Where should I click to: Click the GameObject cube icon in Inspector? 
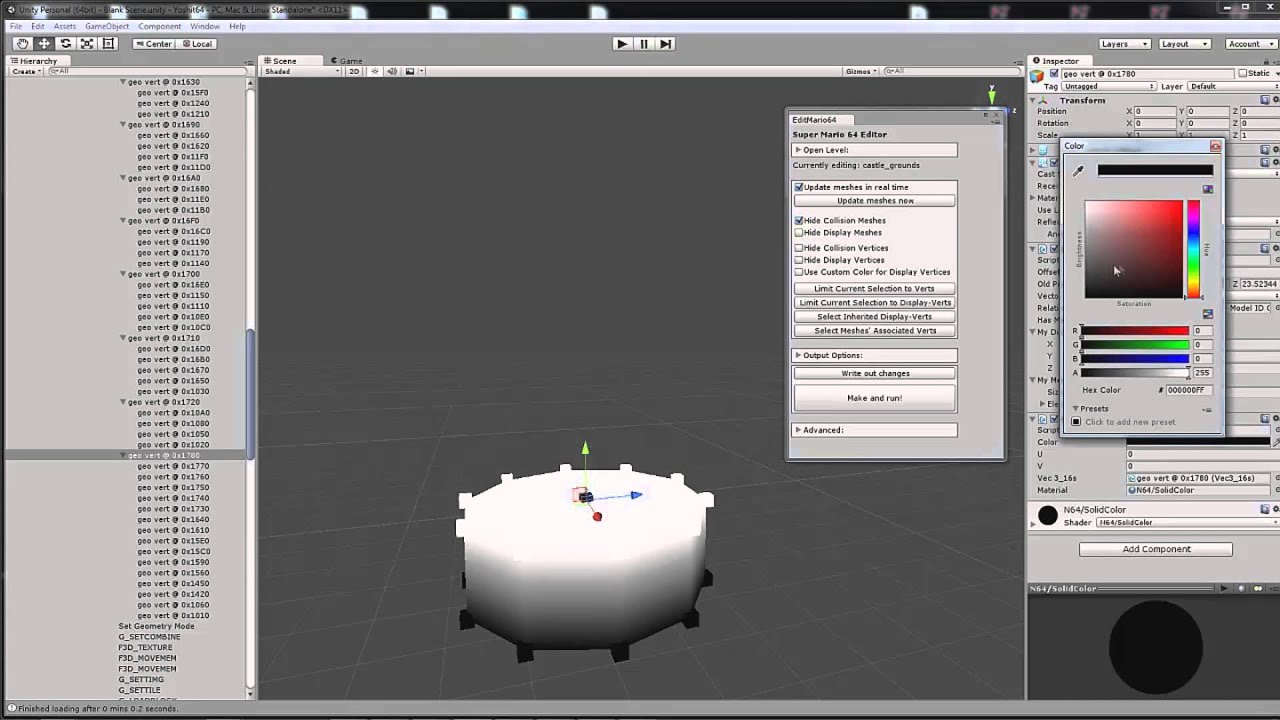click(1039, 76)
